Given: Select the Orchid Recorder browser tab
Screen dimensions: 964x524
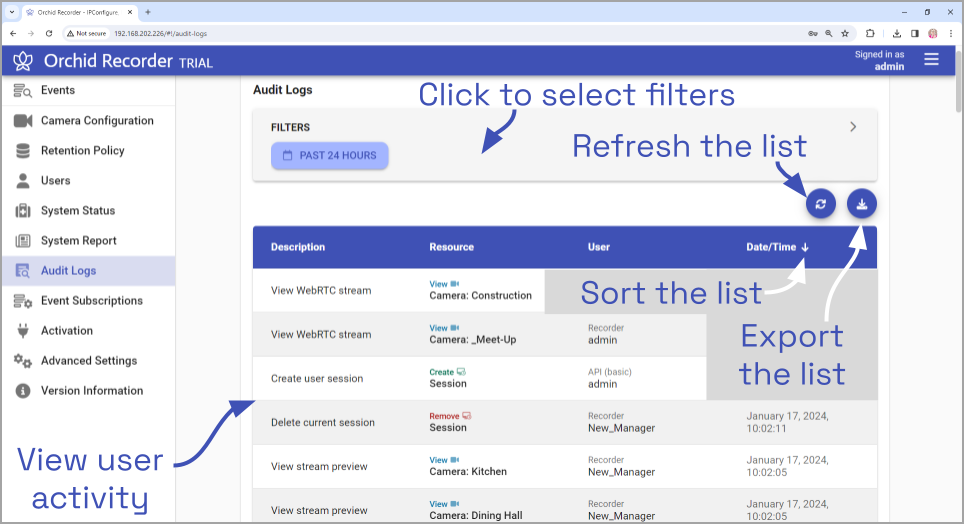Looking at the screenshot, I should [x=79, y=12].
